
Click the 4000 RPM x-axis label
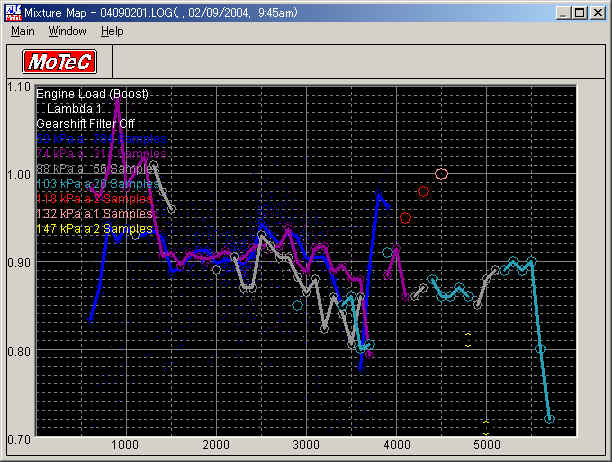coord(396,445)
